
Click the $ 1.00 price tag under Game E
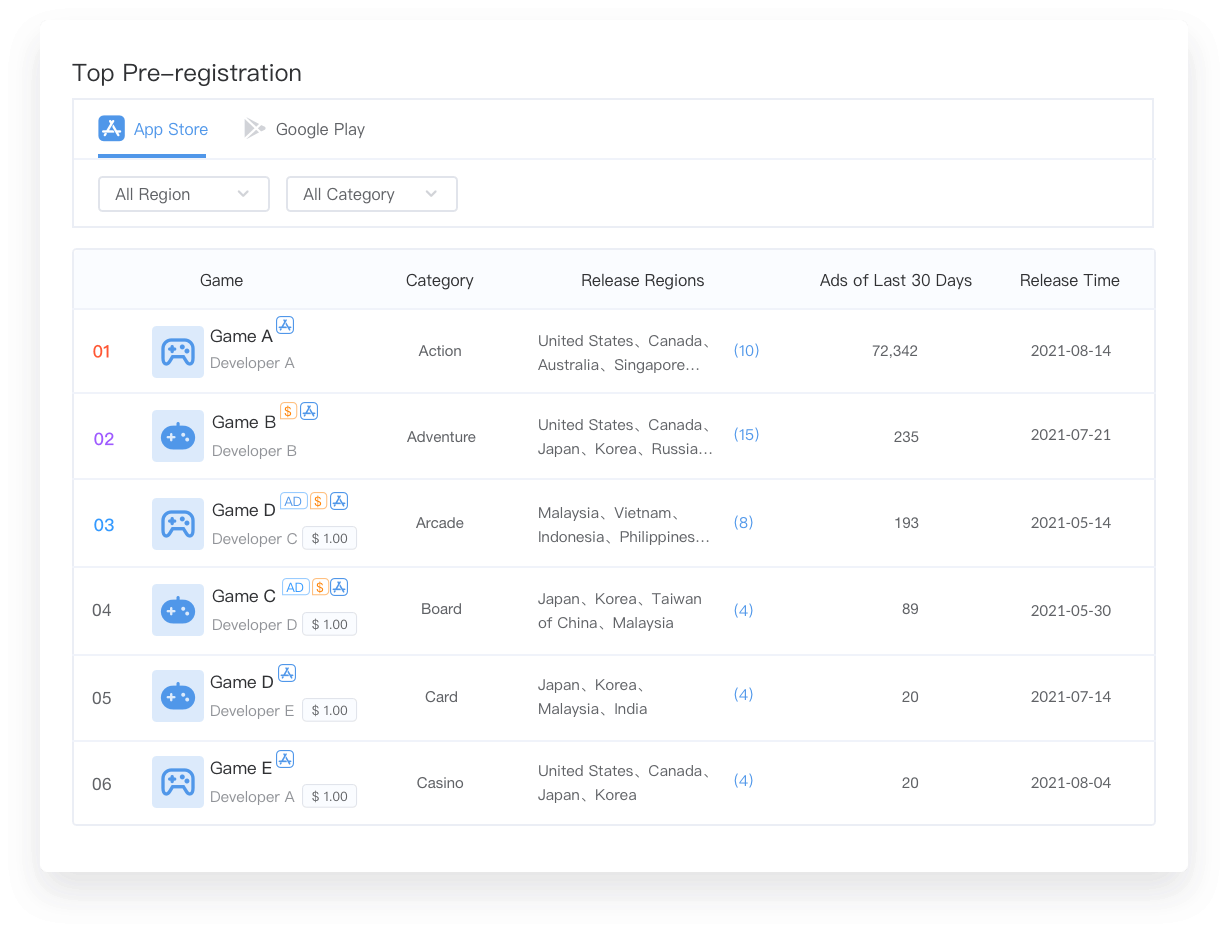[x=329, y=796]
